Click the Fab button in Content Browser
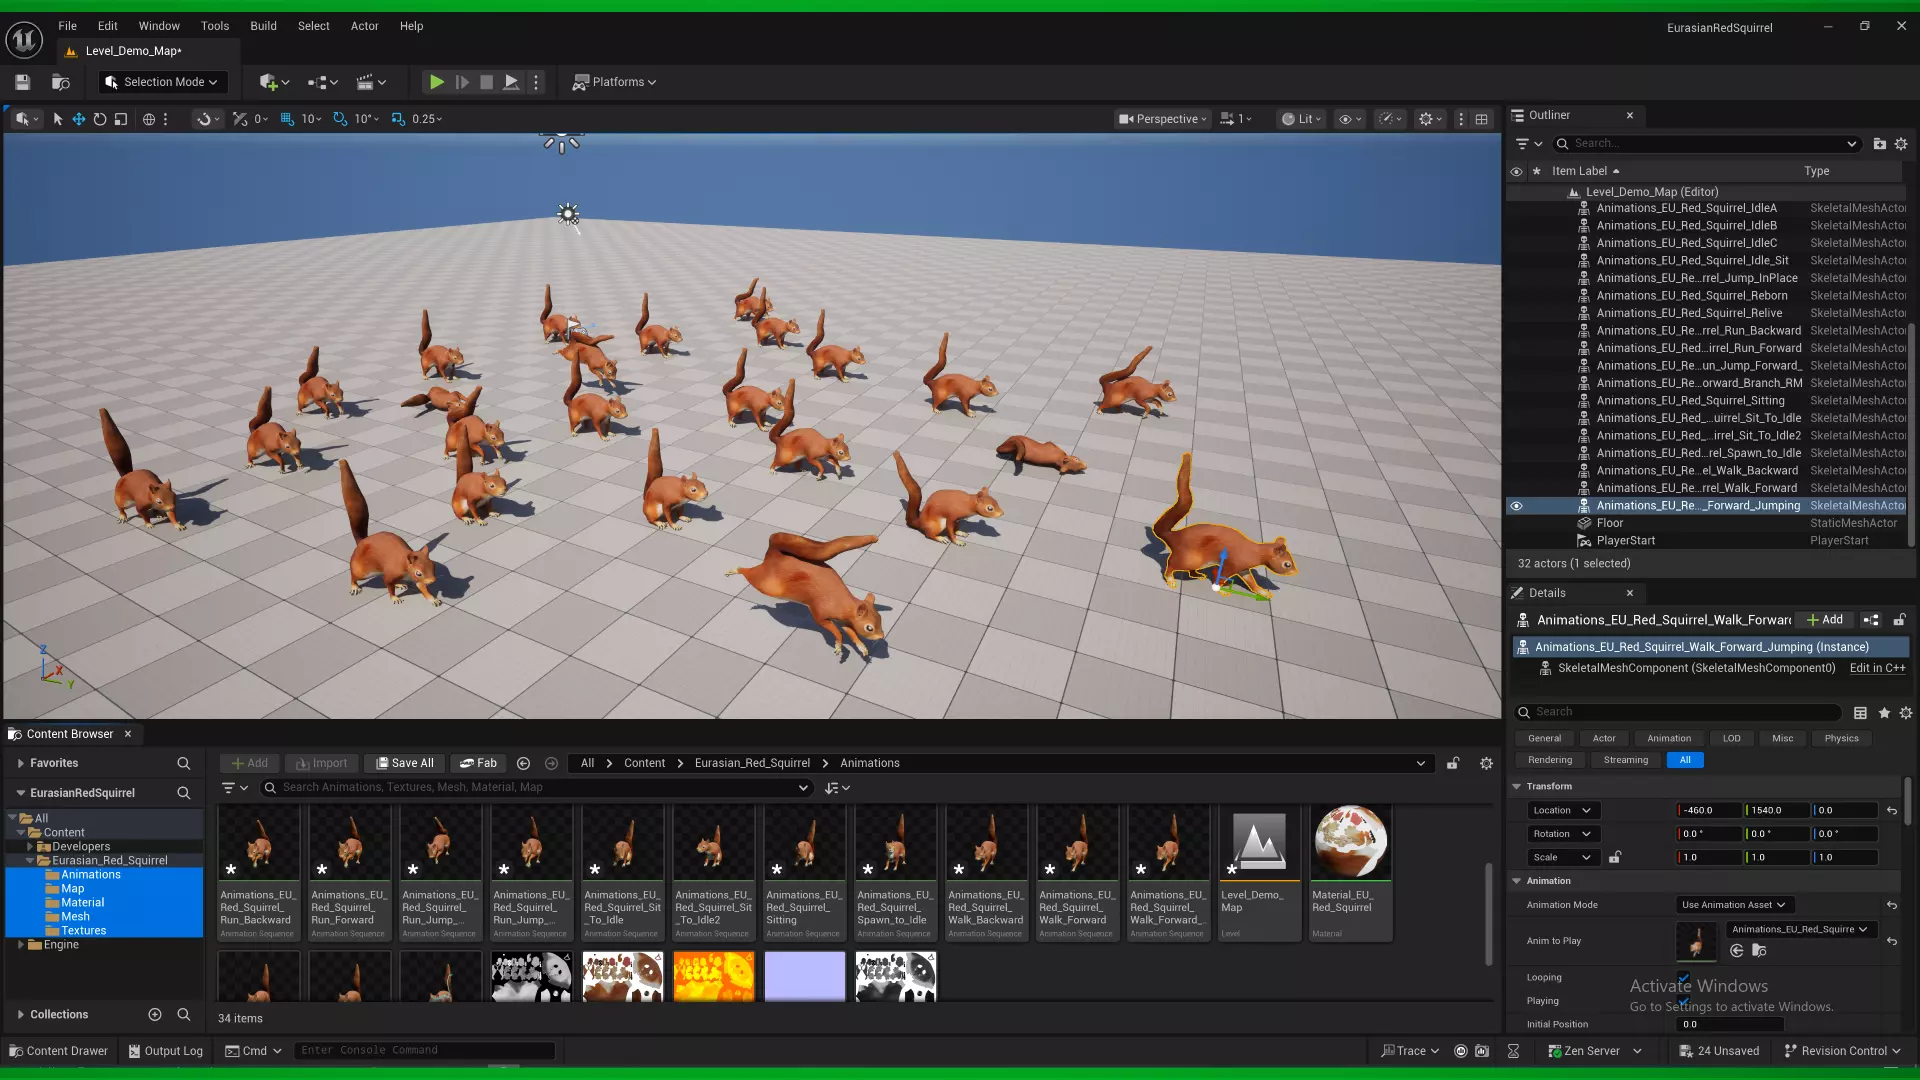 478,763
